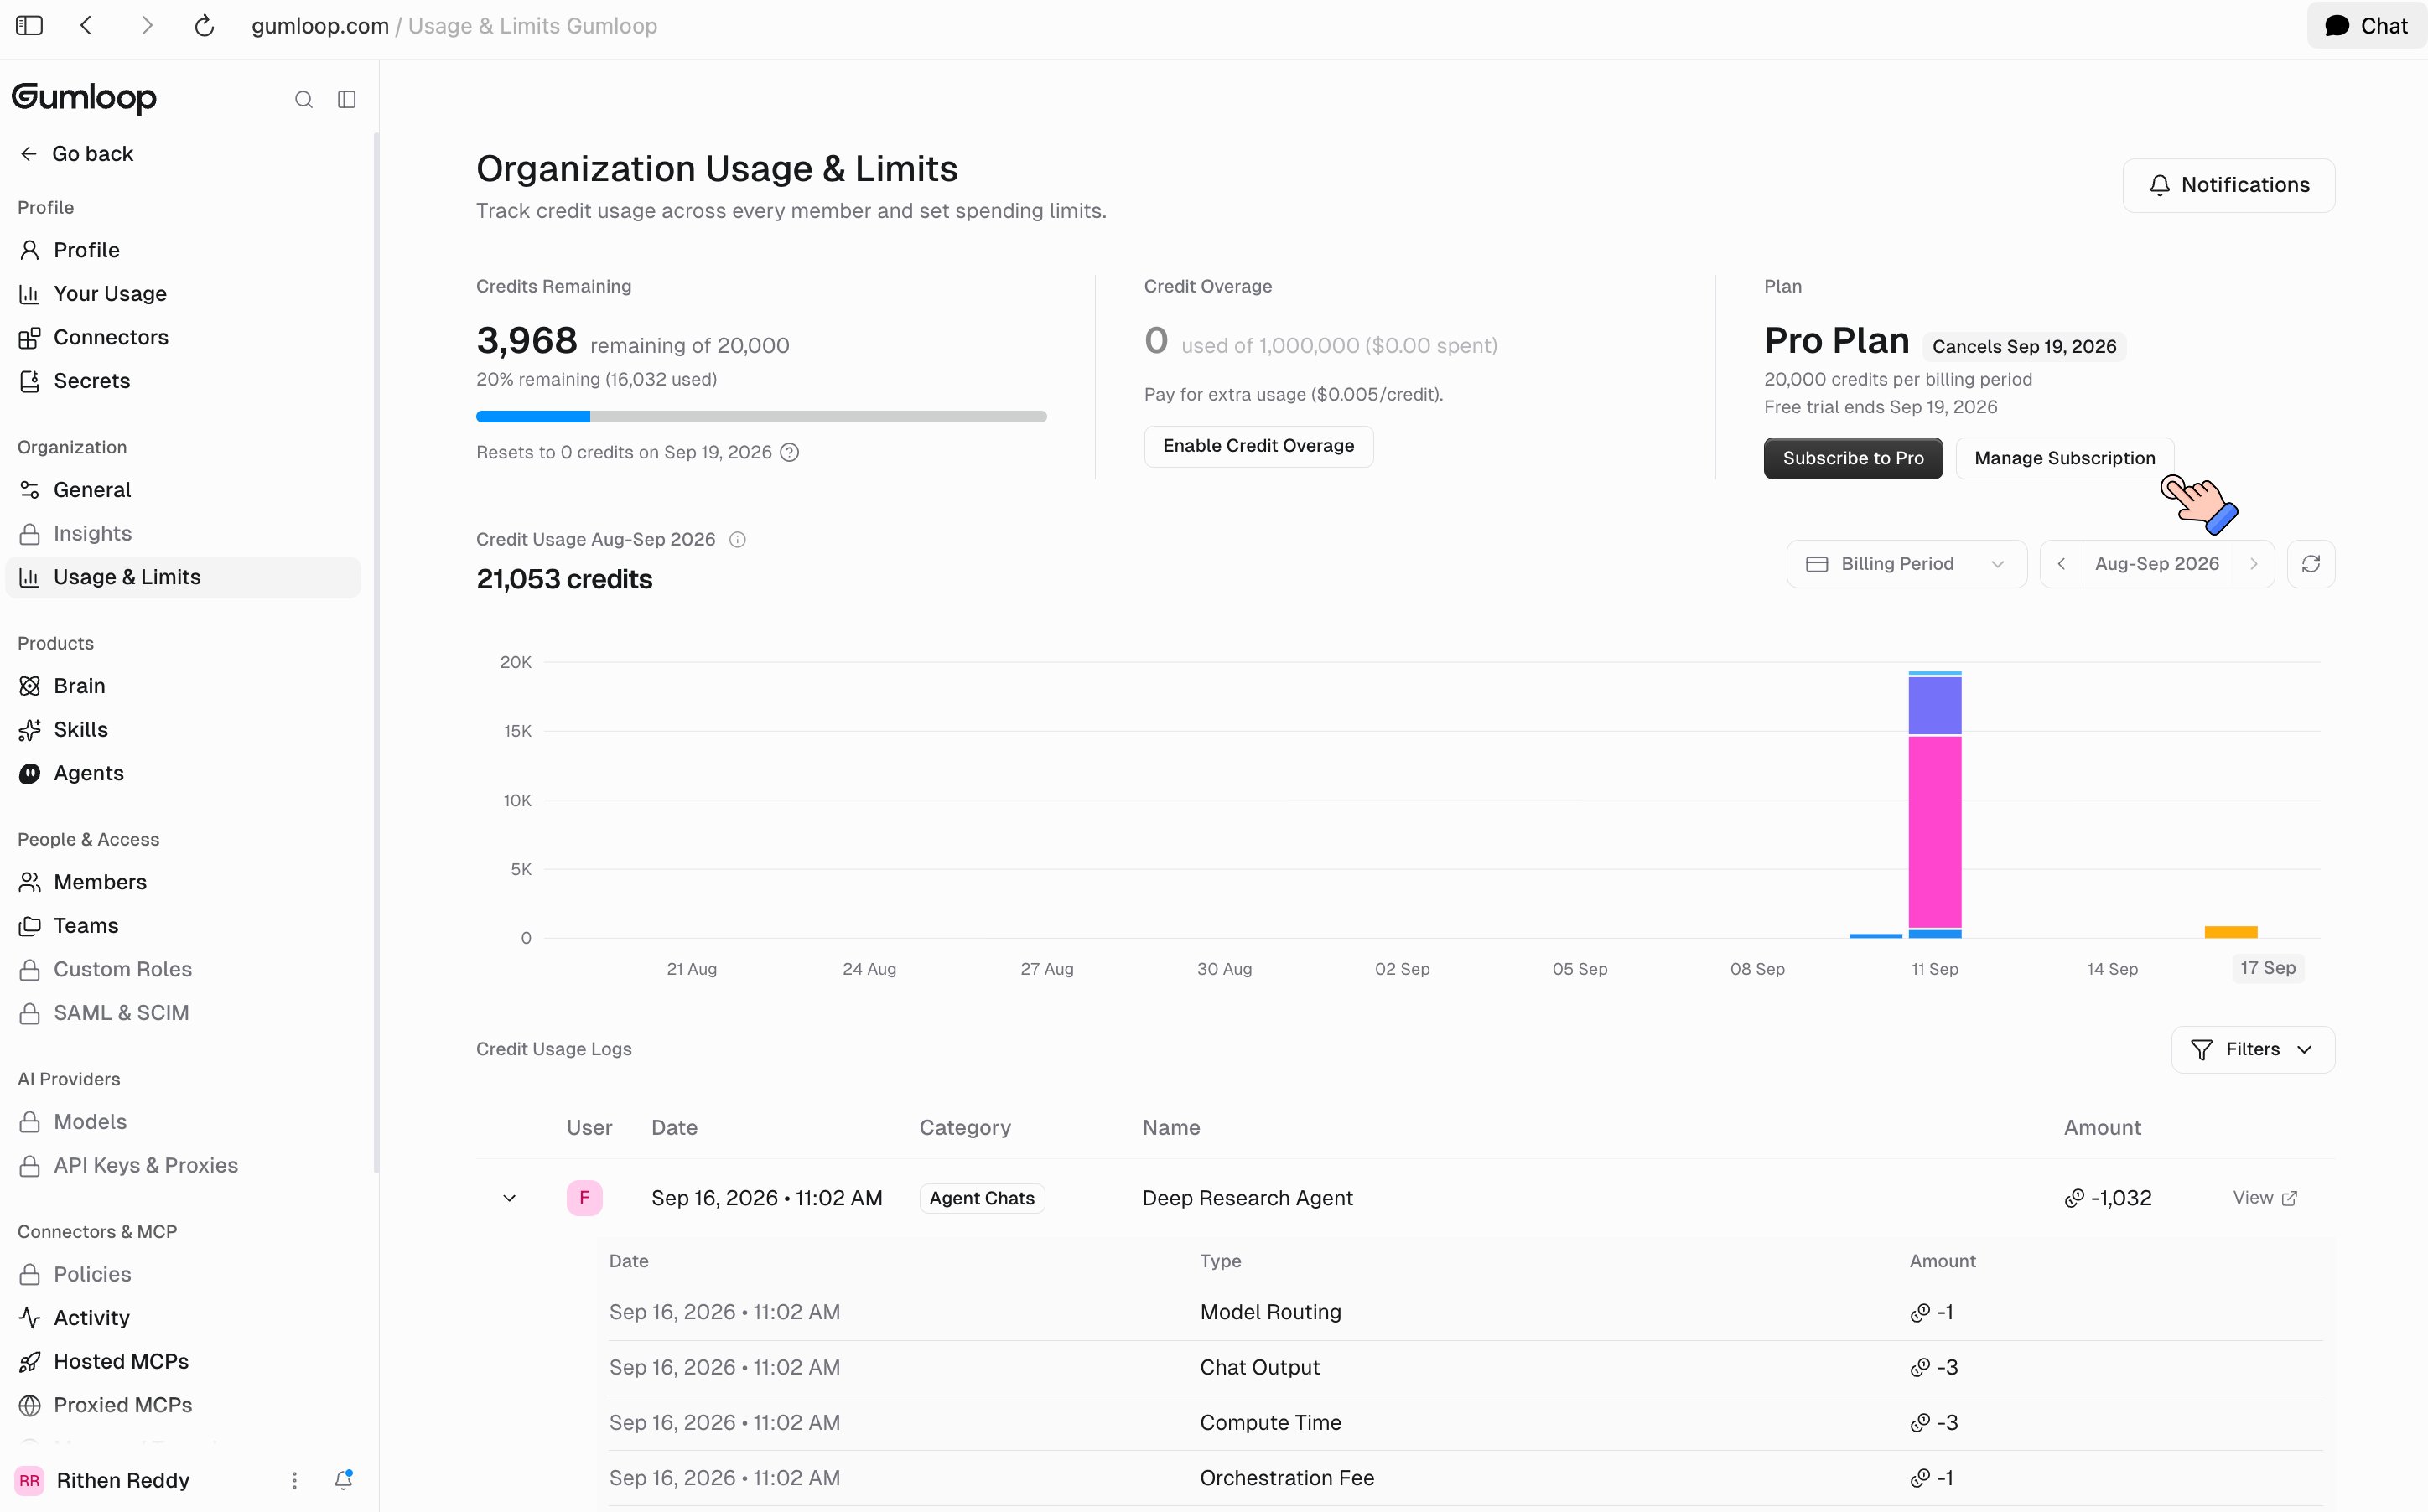Image resolution: width=2428 pixels, height=1512 pixels.
Task: Open the Connectors page
Action: tap(183, 337)
